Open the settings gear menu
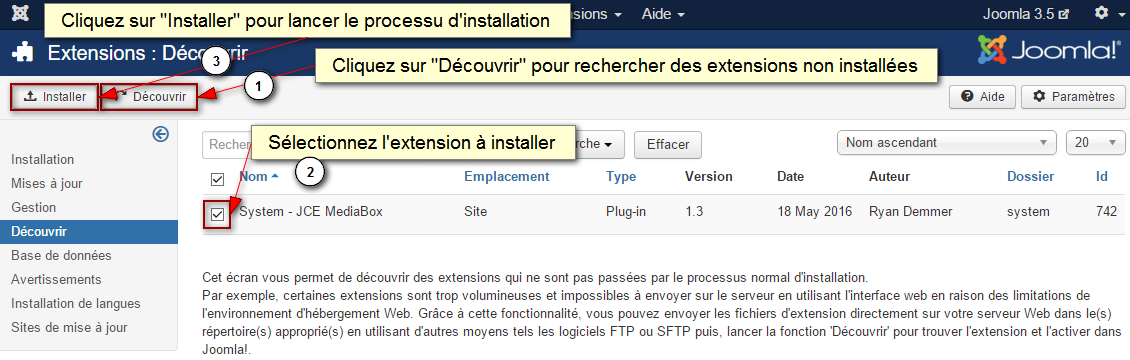The height and width of the screenshot is (360, 1130). coord(1105,14)
